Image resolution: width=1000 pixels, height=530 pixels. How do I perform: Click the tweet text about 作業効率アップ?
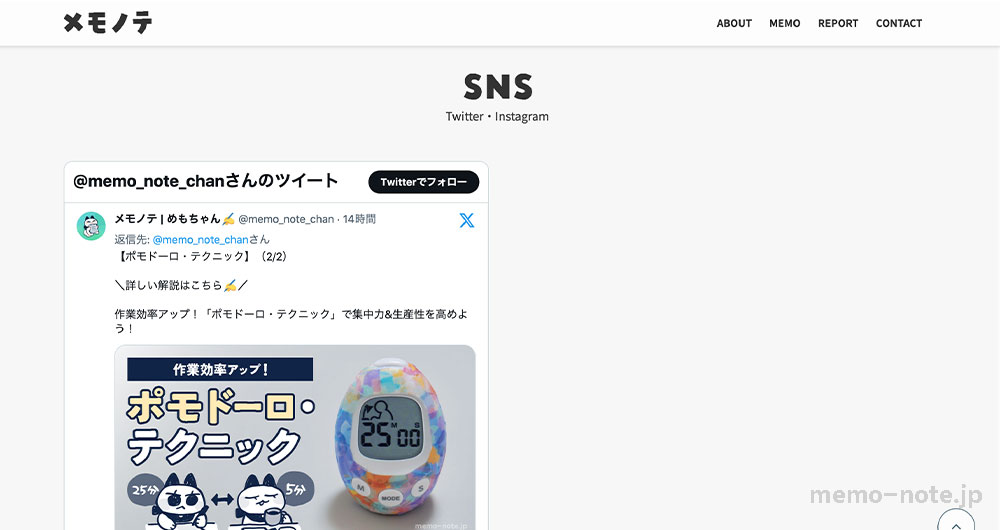[x=291, y=321]
